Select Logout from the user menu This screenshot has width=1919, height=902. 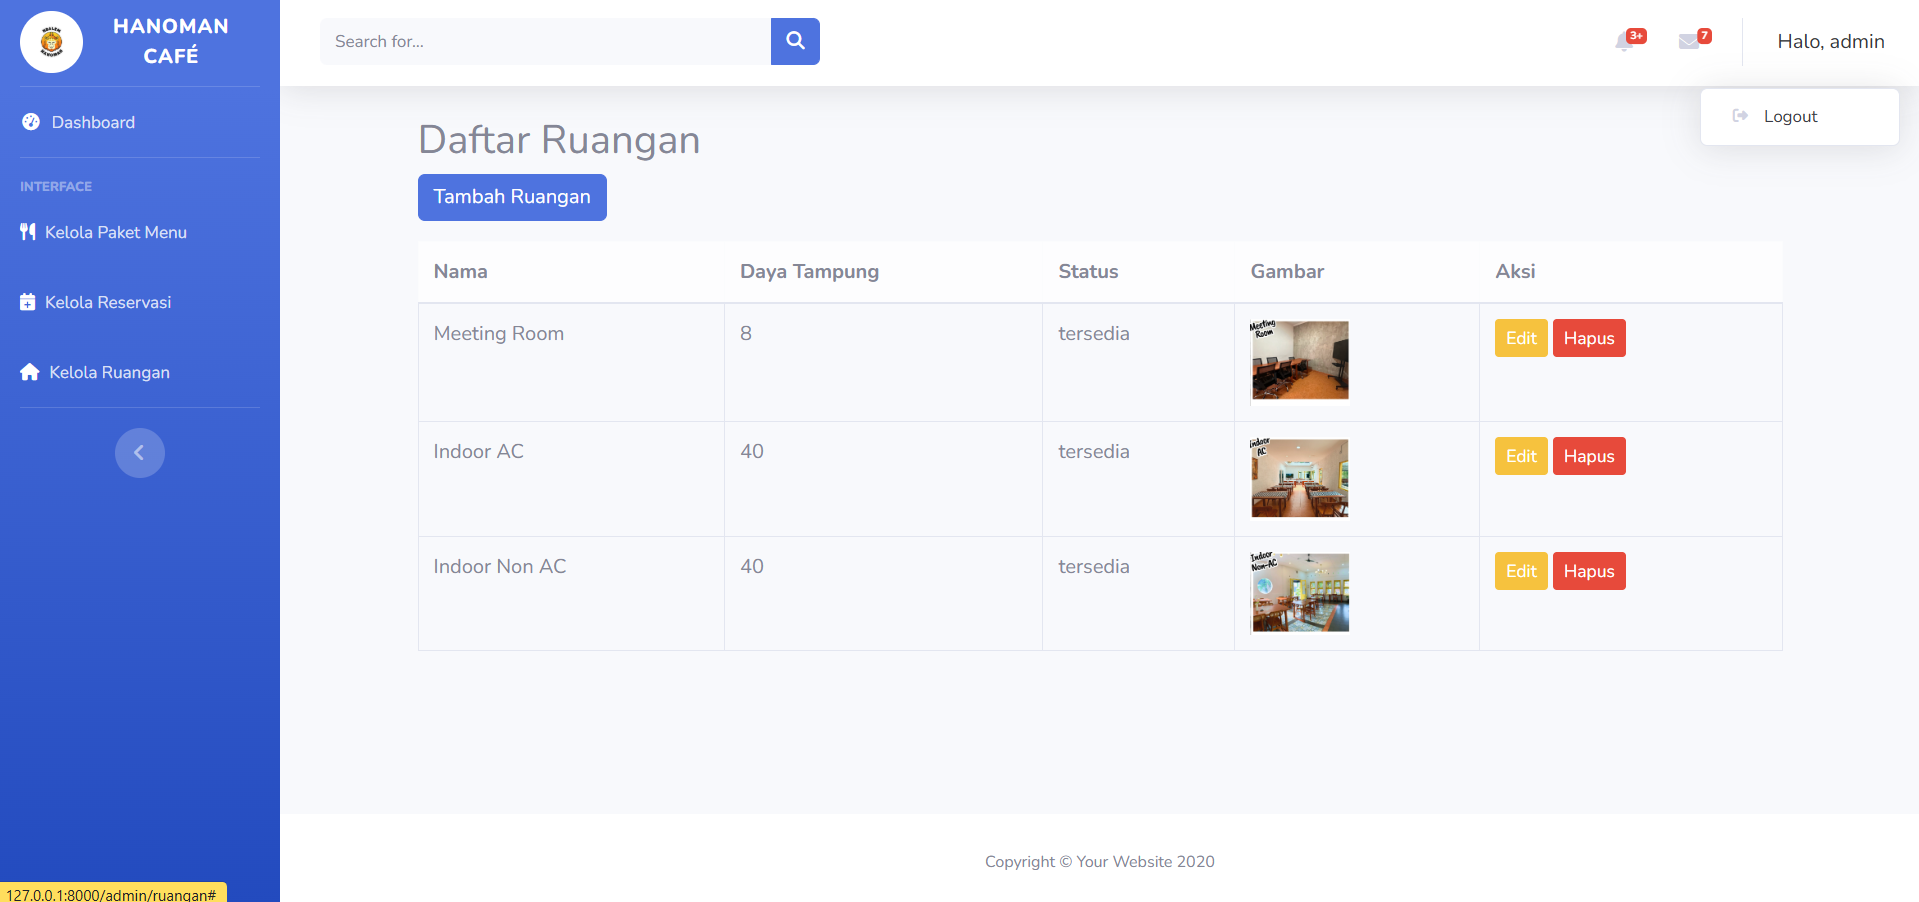tap(1789, 117)
